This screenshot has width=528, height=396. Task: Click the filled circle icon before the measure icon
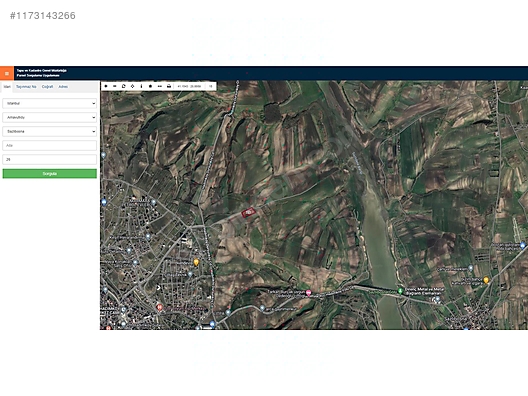150,86
